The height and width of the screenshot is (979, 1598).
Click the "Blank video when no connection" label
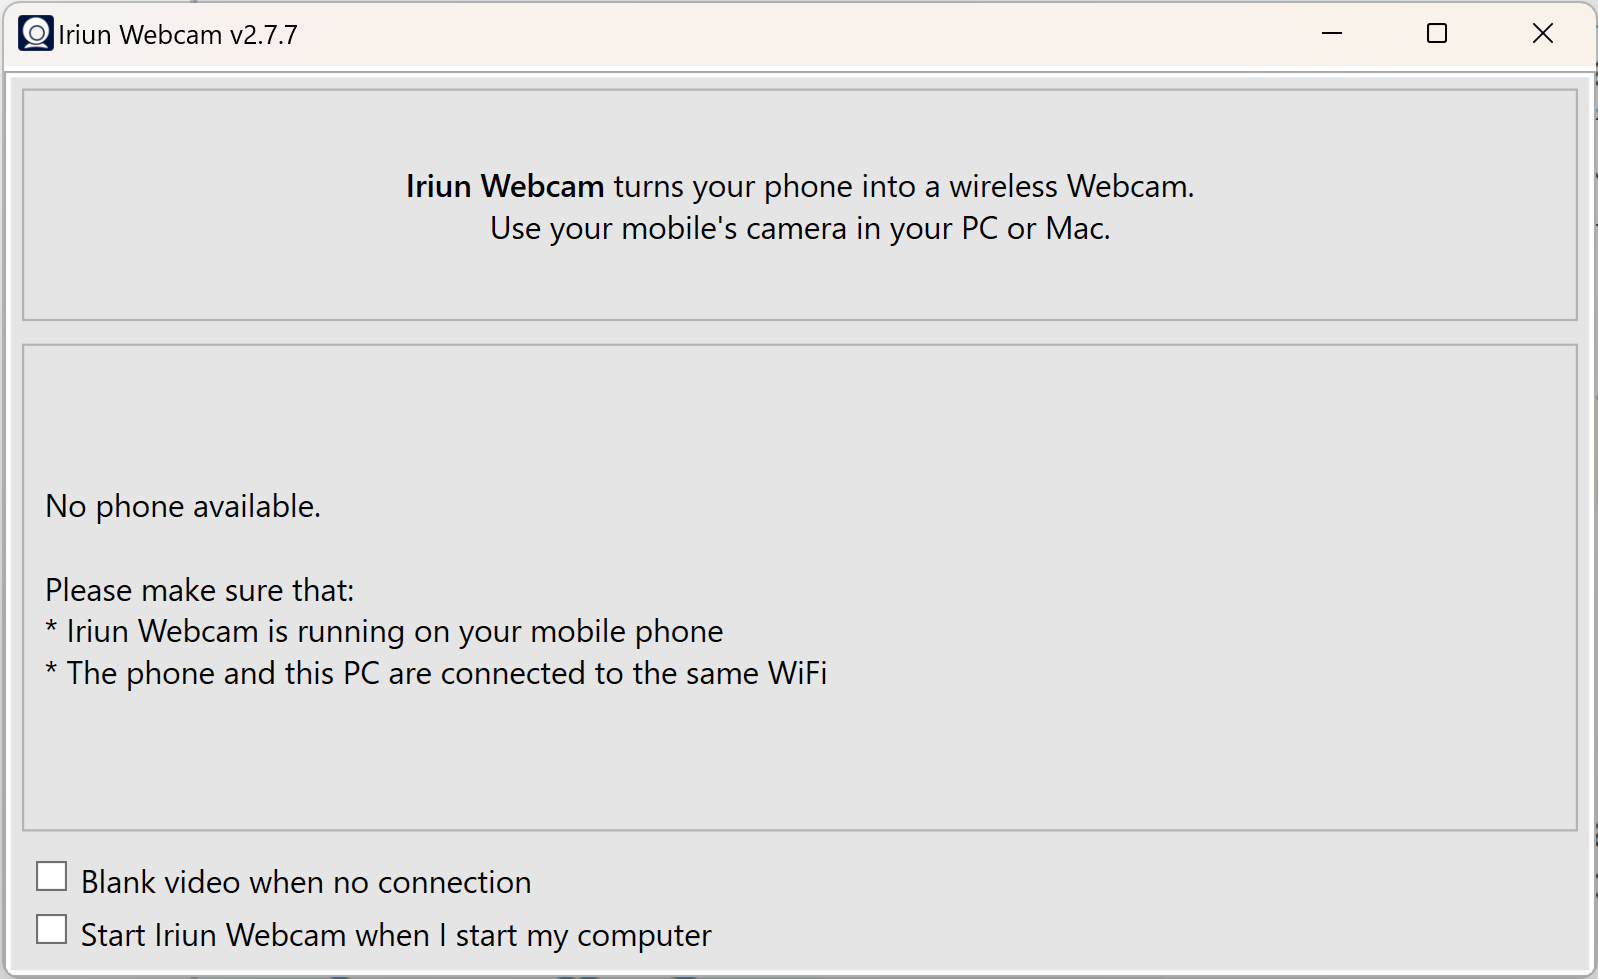306,881
